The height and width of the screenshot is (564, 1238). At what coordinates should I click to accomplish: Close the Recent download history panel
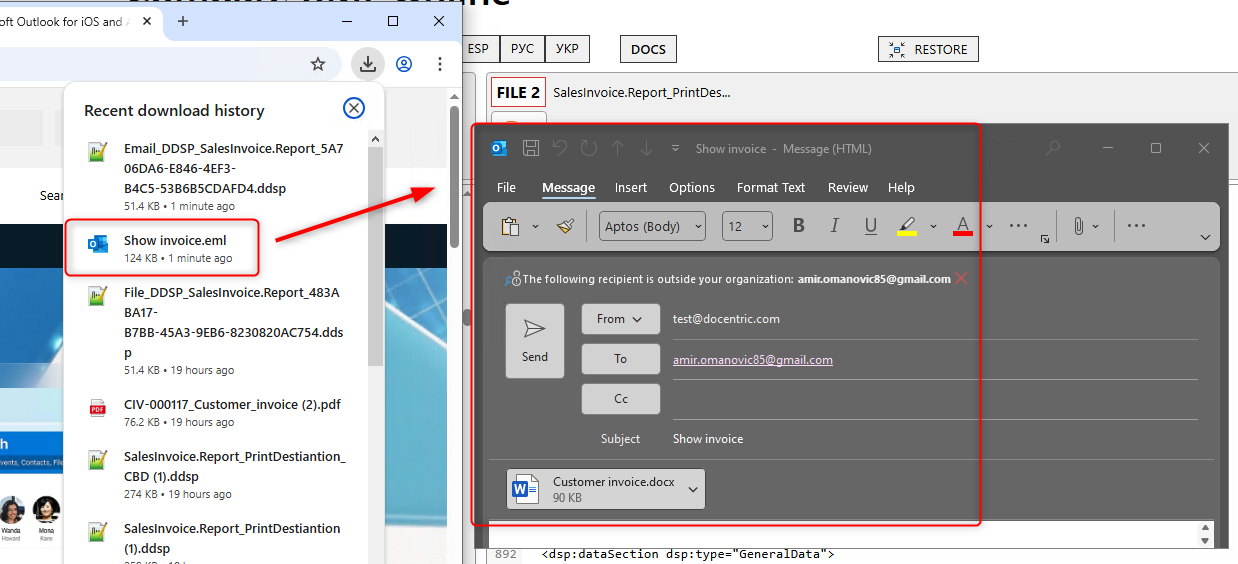[x=354, y=109]
